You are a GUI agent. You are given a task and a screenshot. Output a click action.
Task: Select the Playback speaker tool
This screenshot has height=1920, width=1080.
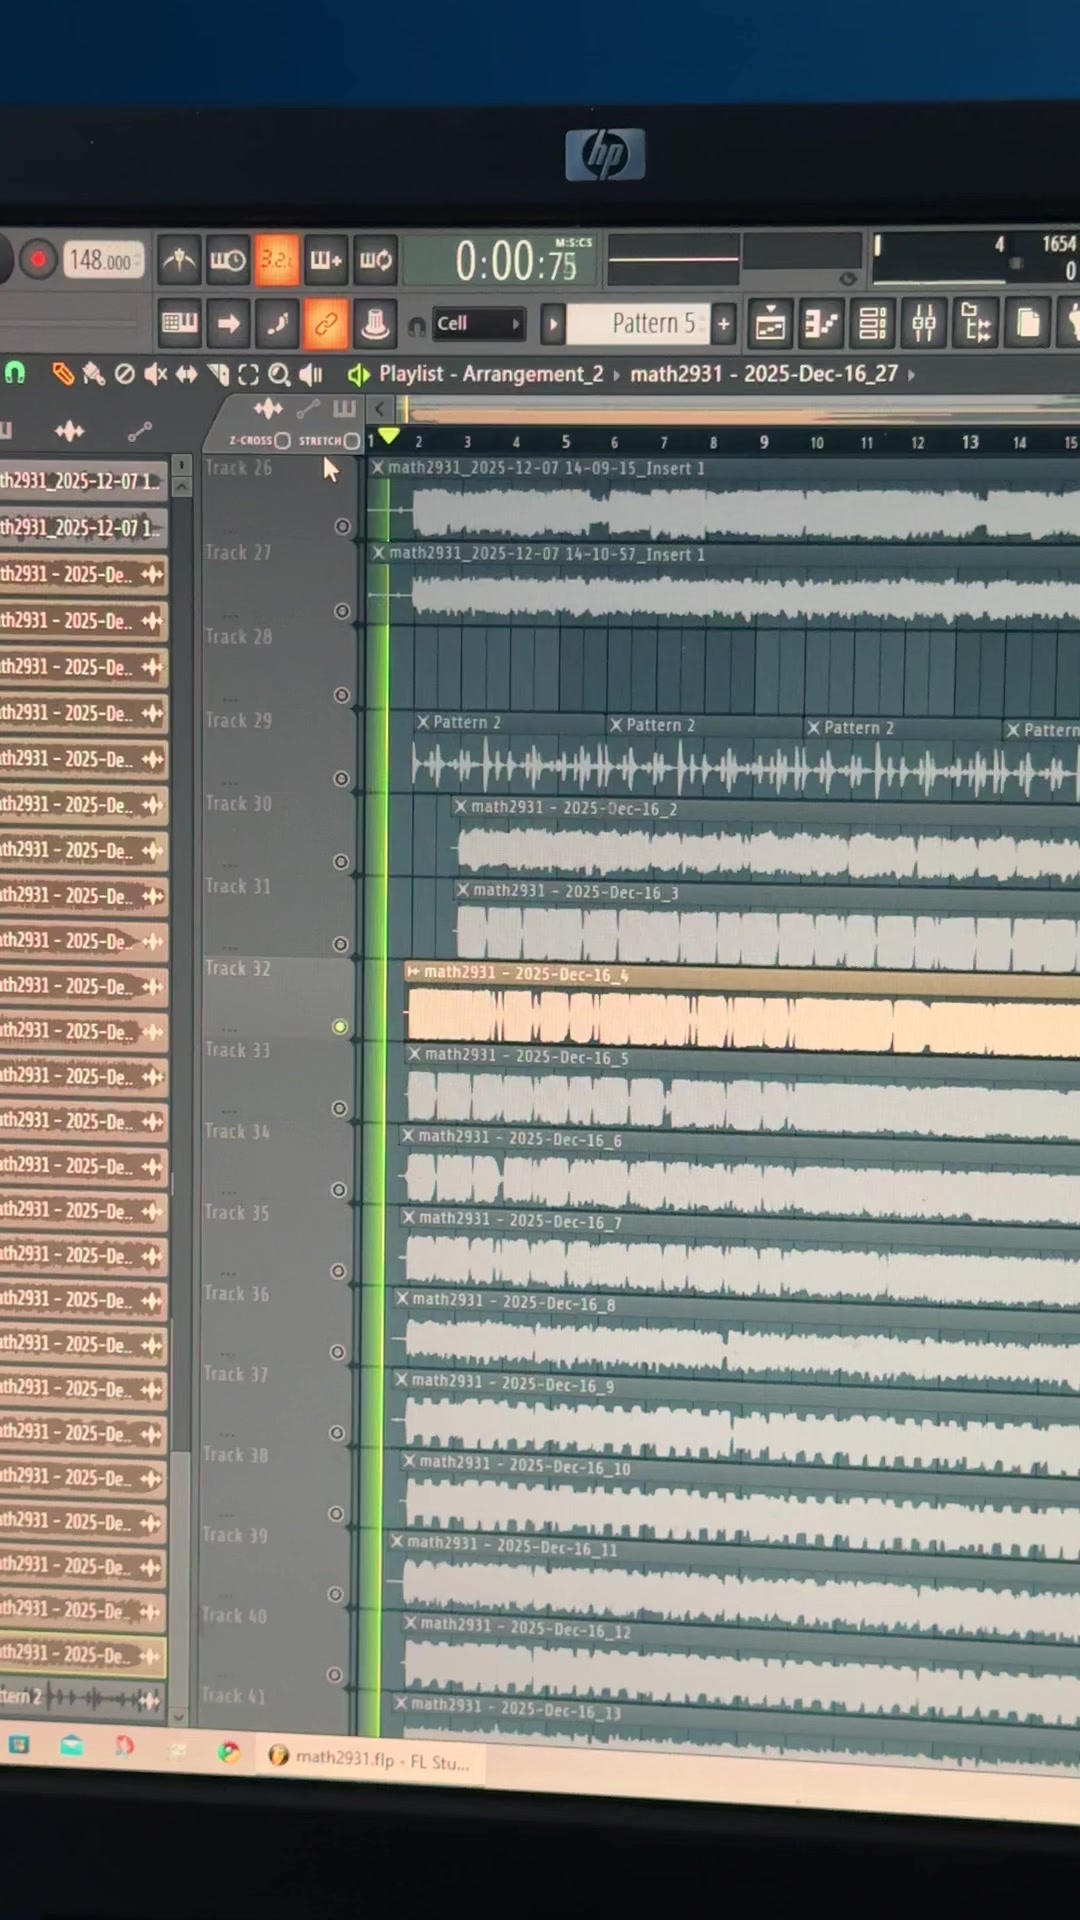[311, 375]
